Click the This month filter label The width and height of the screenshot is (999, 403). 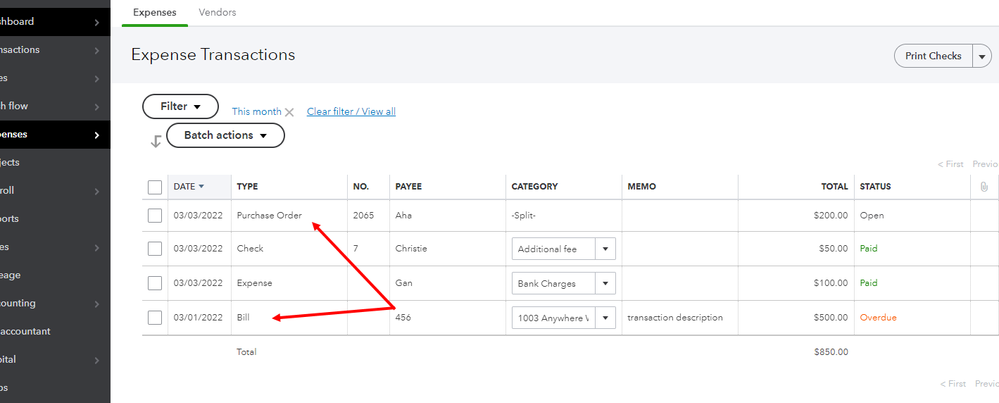tap(257, 111)
